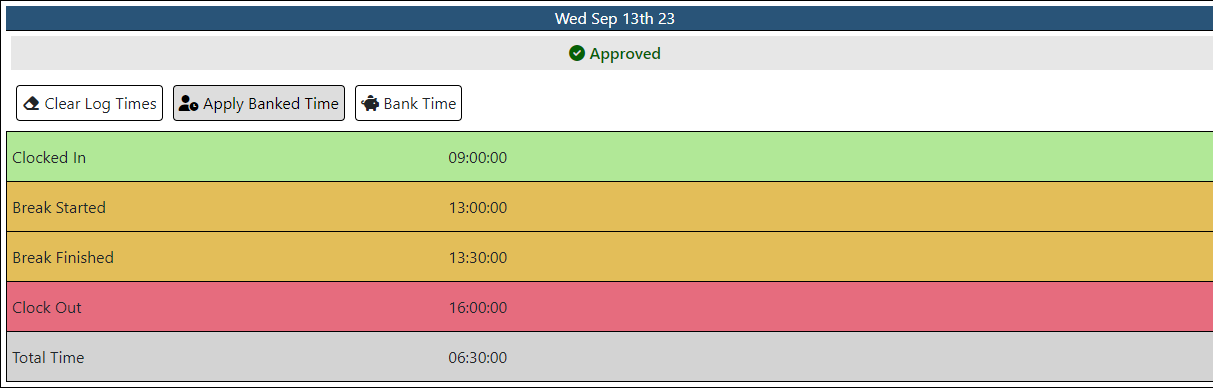Click the person-clock icon on Apply Banked Time
This screenshot has height=388, width=1213.
click(188, 103)
